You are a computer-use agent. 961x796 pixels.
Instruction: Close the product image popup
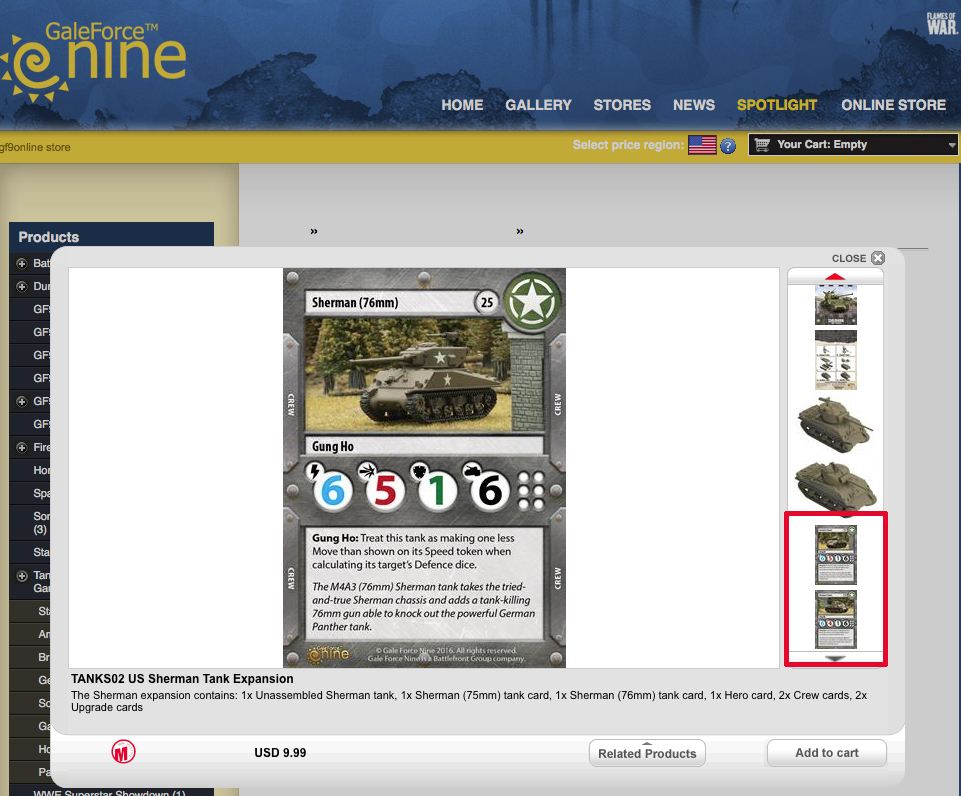pyautogui.click(x=877, y=258)
